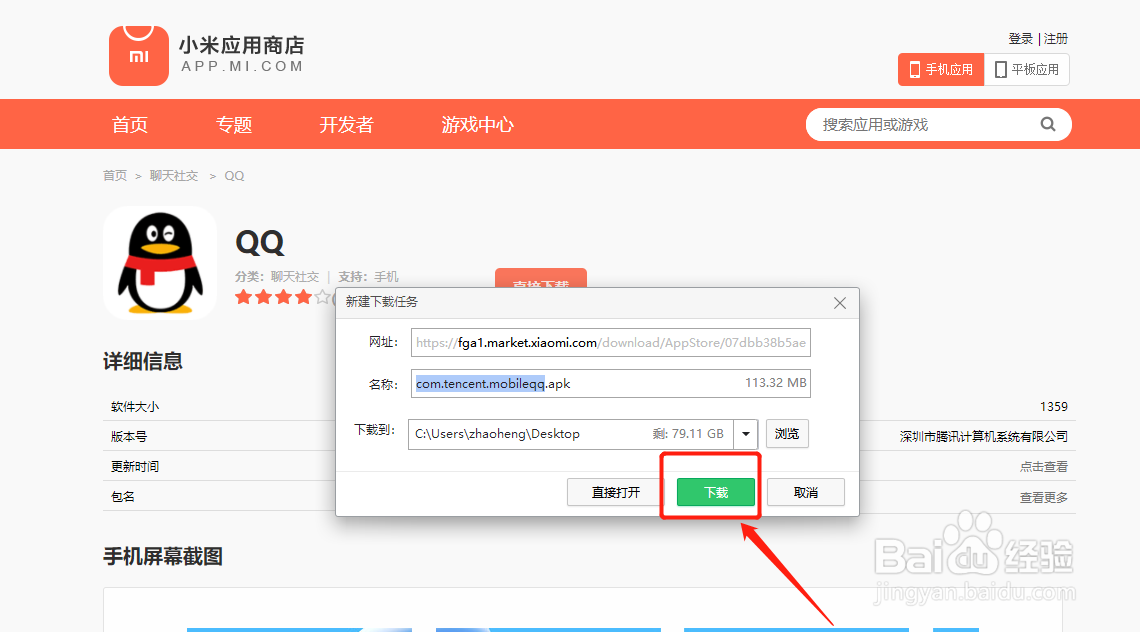Click the 小米应用商店 title text
This screenshot has height=632, width=1140.
[241, 45]
